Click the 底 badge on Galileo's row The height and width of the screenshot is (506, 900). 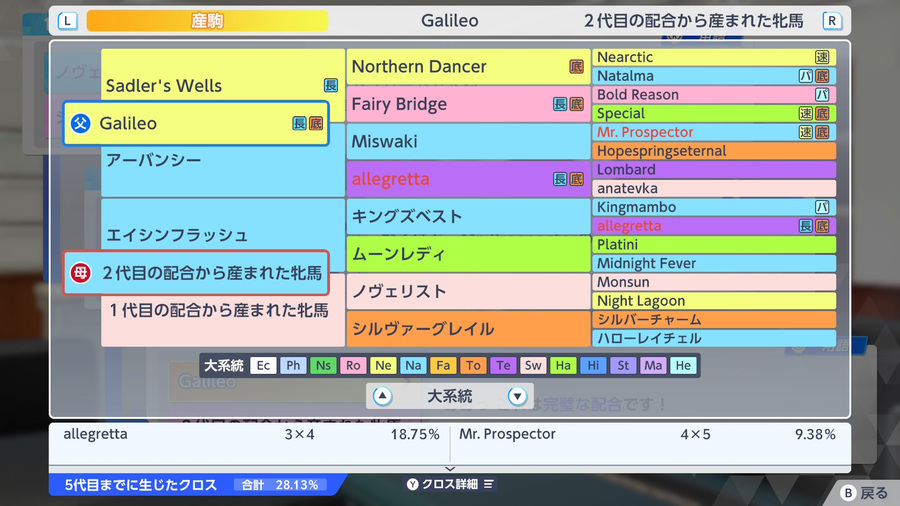(x=316, y=123)
